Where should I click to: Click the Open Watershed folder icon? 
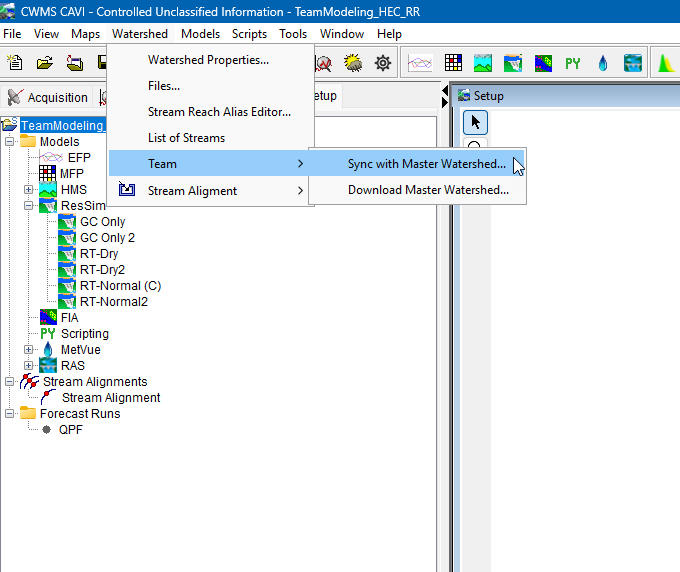[45, 63]
